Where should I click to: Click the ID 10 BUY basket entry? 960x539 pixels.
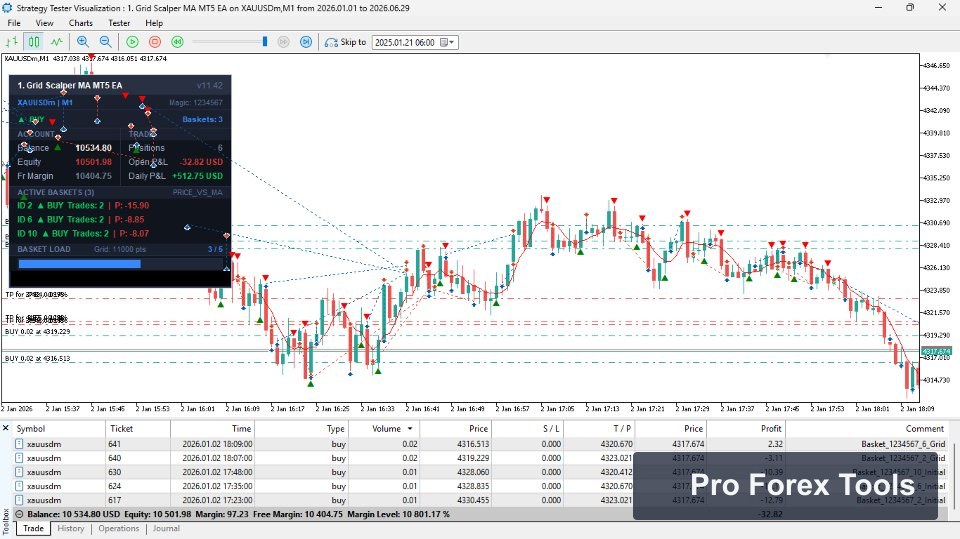[x=83, y=233]
